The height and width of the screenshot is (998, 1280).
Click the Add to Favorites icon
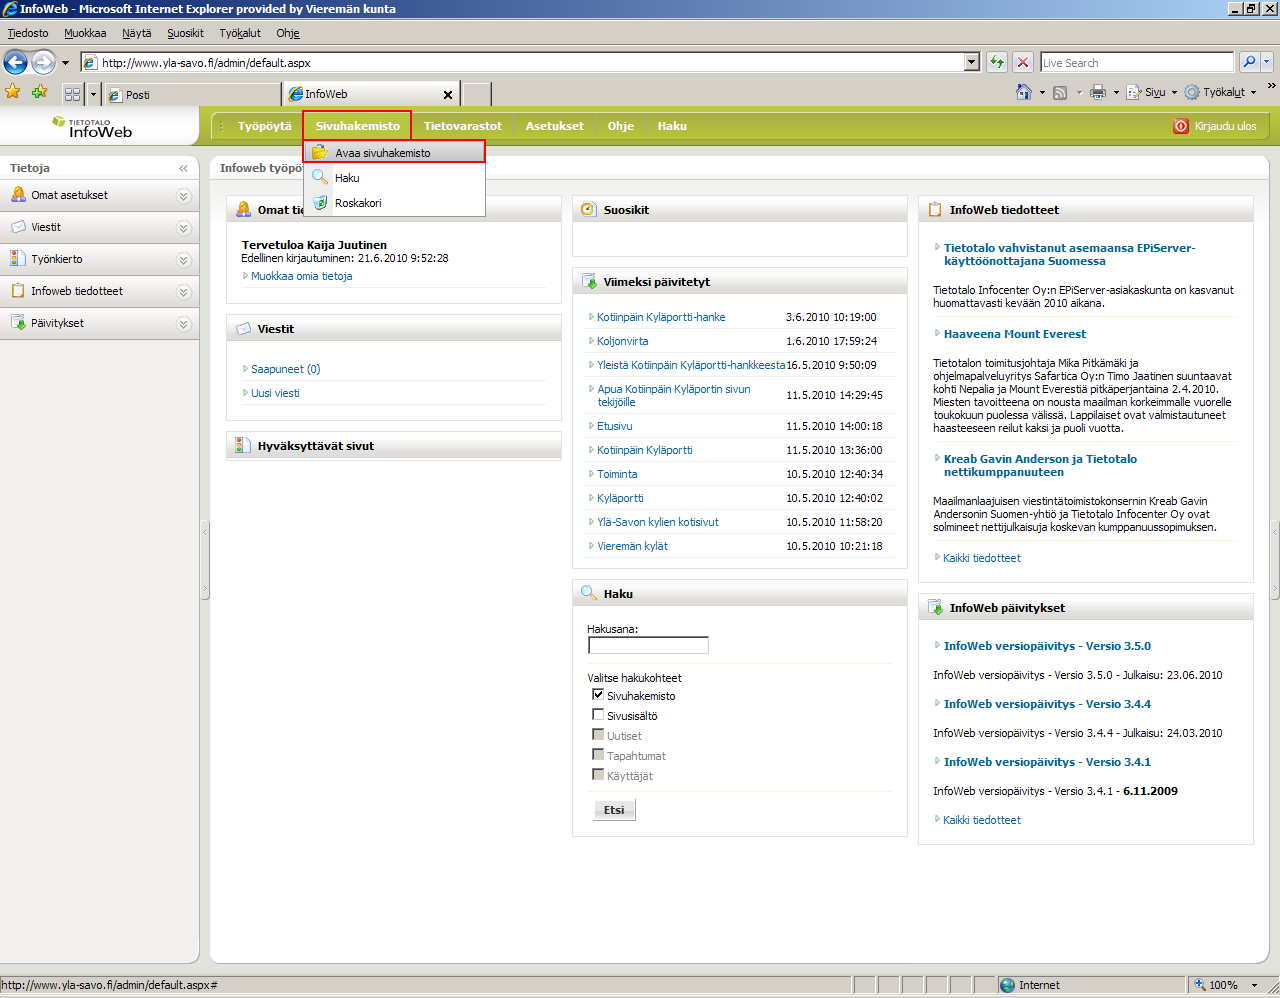point(39,92)
